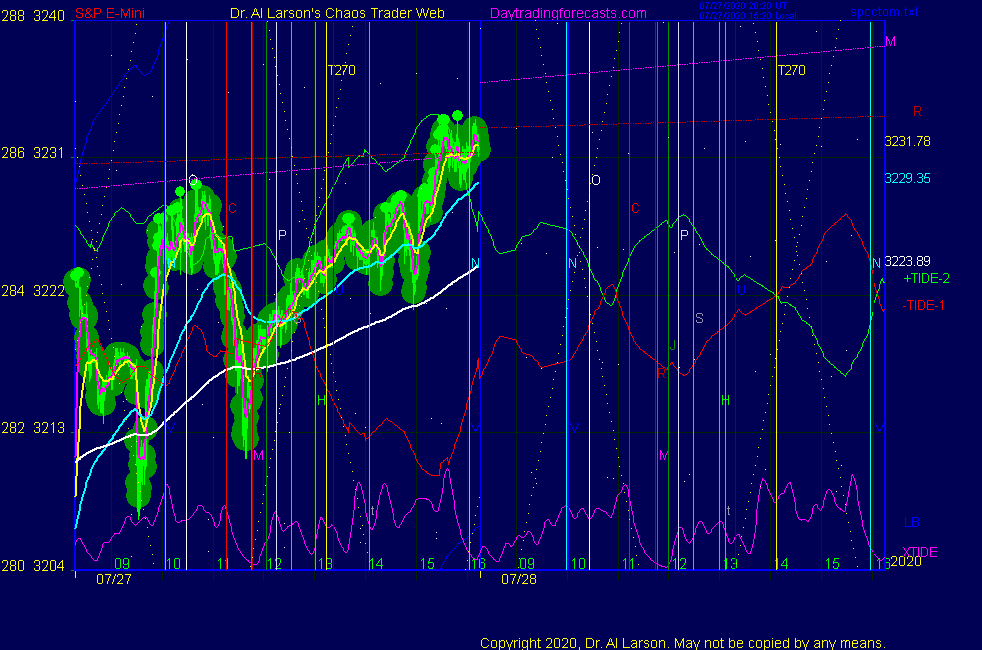Image resolution: width=982 pixels, height=650 pixels.
Task: Click the red "C" marker in the 07/27 session
Action: 232,209
